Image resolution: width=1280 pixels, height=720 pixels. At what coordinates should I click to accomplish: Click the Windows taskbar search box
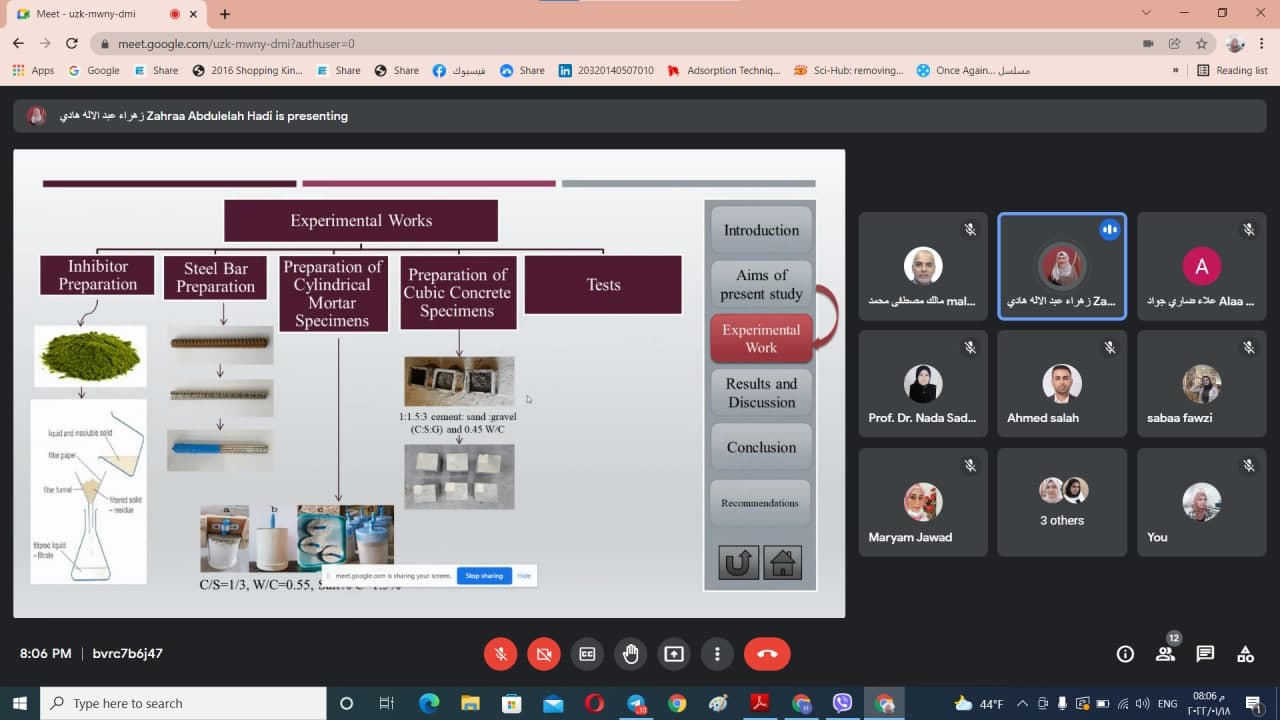pos(185,703)
